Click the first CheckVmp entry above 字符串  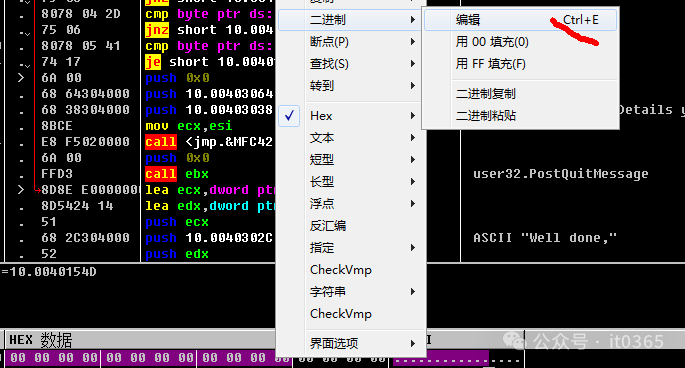351,270
